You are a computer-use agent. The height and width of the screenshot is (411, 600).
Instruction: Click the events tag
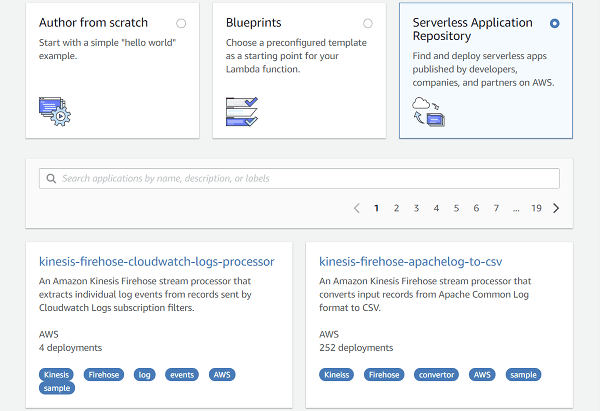click(182, 375)
